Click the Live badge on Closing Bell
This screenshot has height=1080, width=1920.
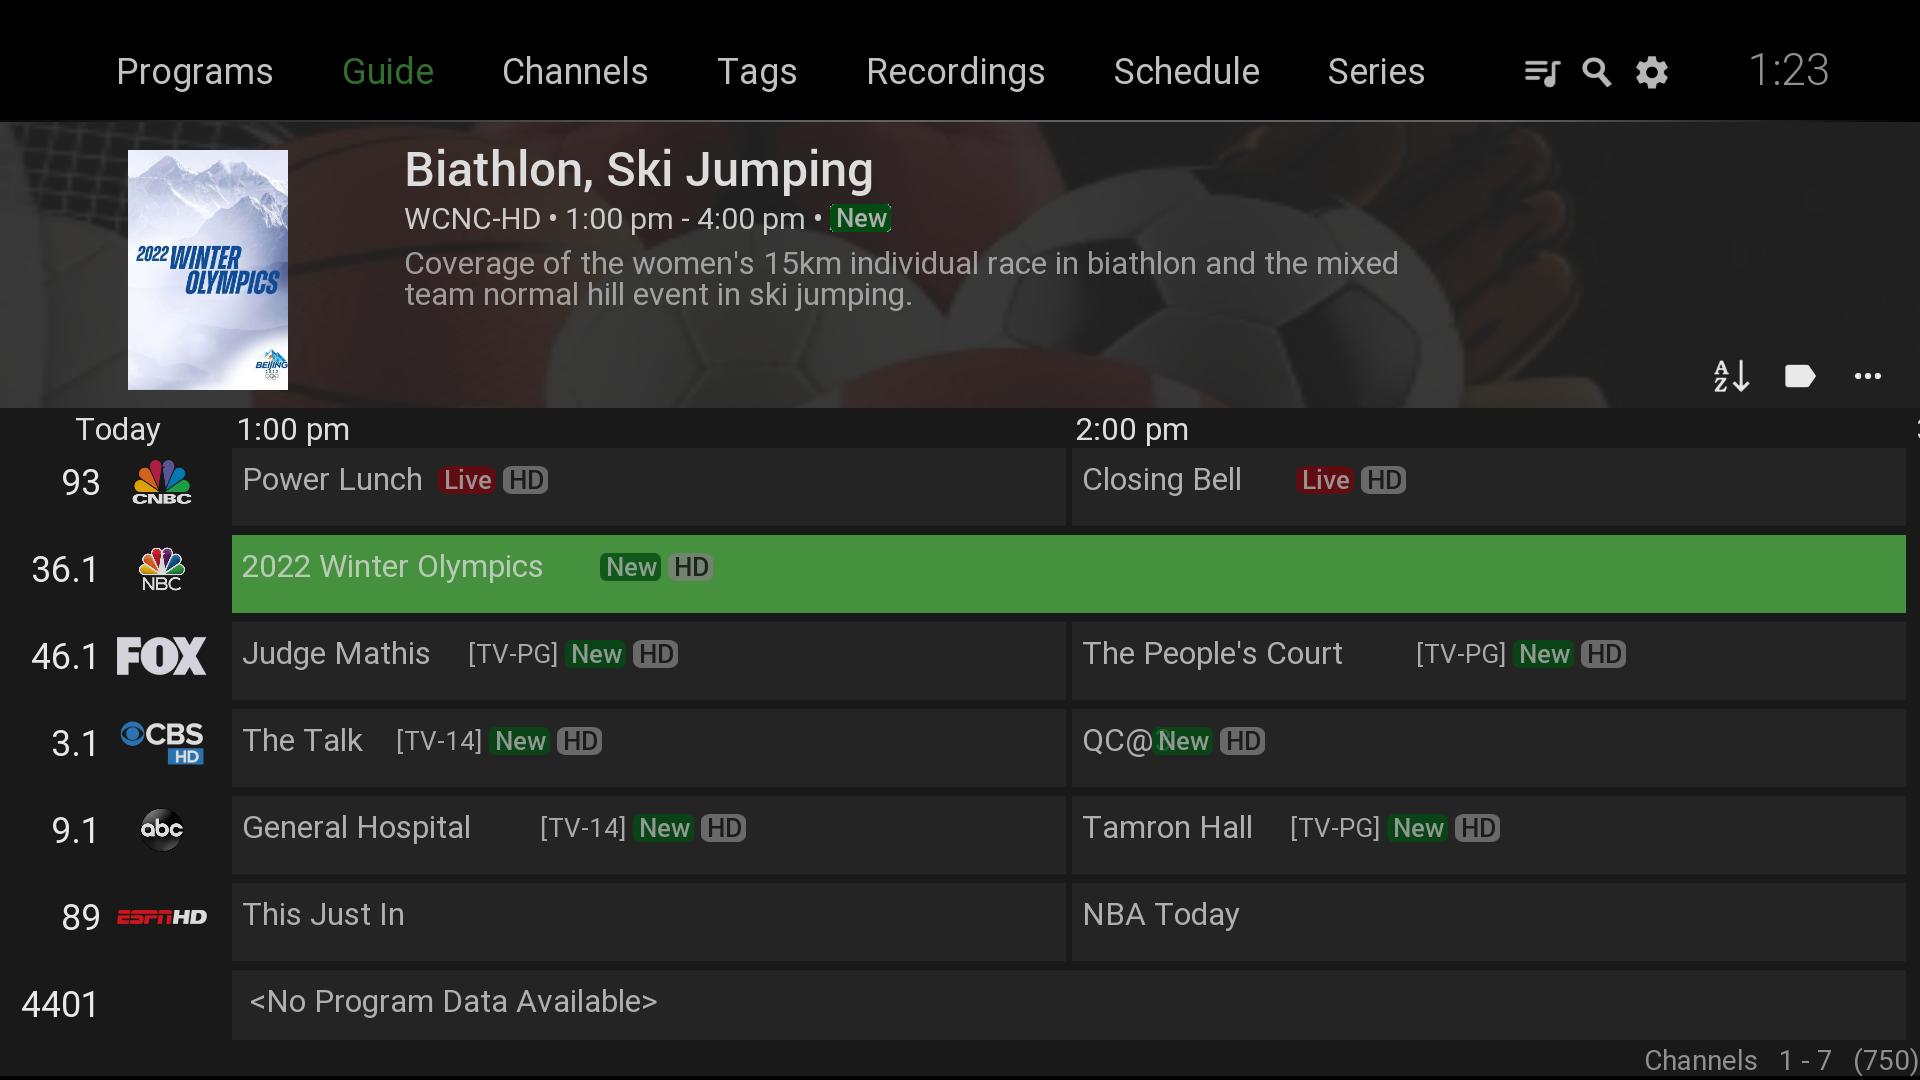click(1325, 480)
